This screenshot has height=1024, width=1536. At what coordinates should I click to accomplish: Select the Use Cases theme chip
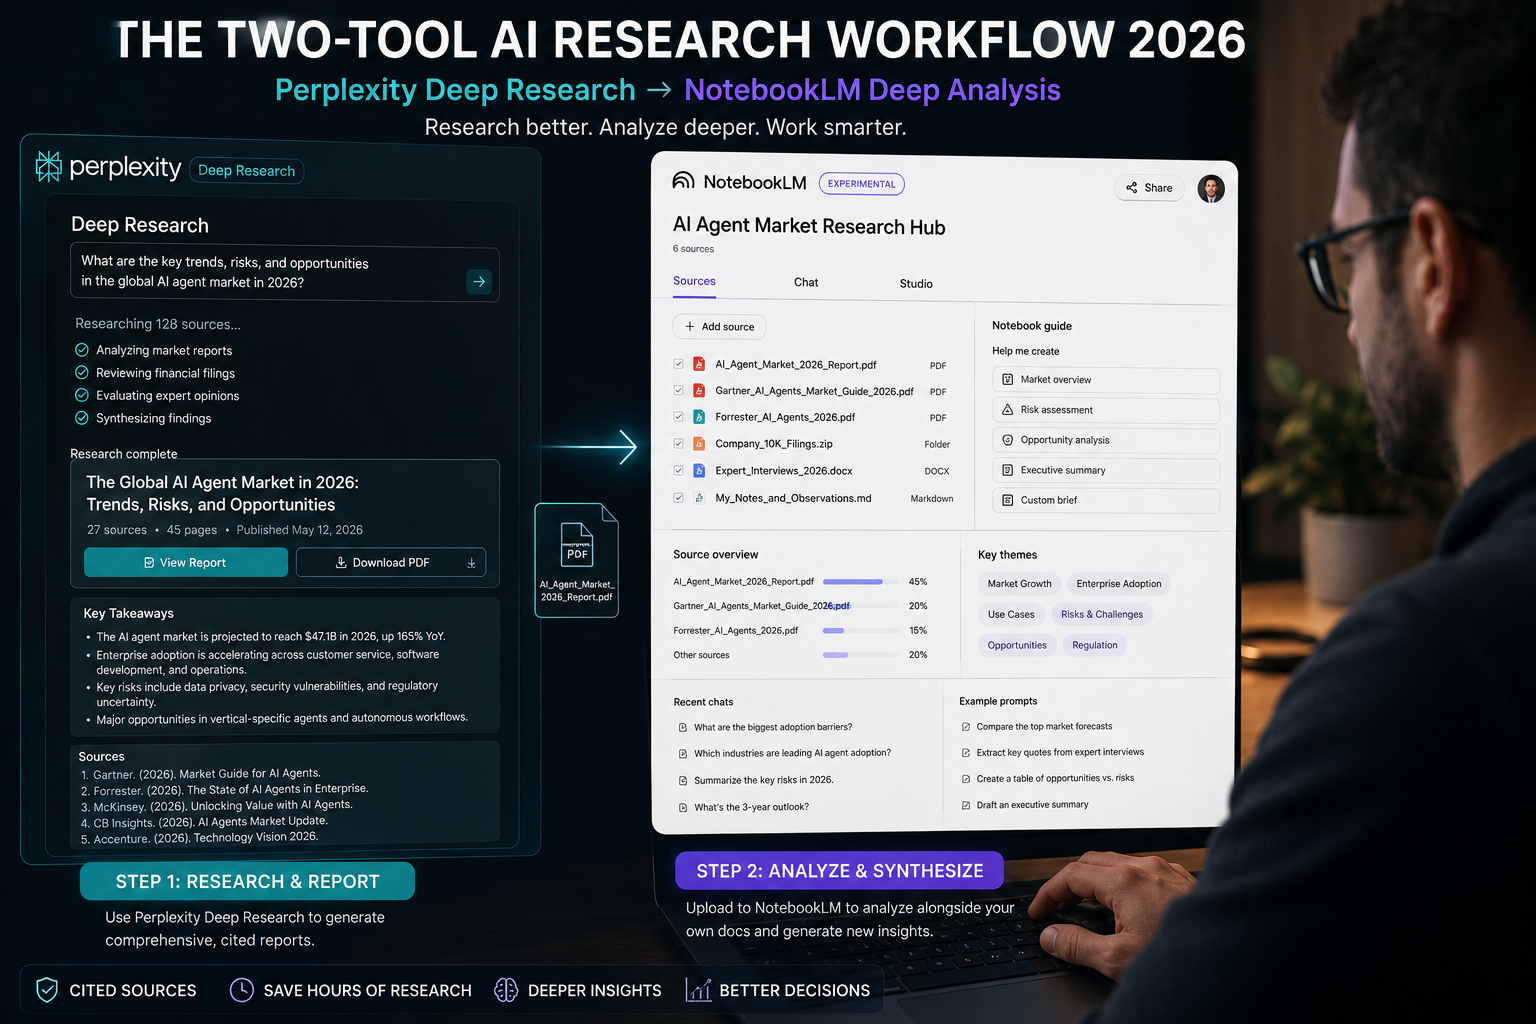point(1011,614)
